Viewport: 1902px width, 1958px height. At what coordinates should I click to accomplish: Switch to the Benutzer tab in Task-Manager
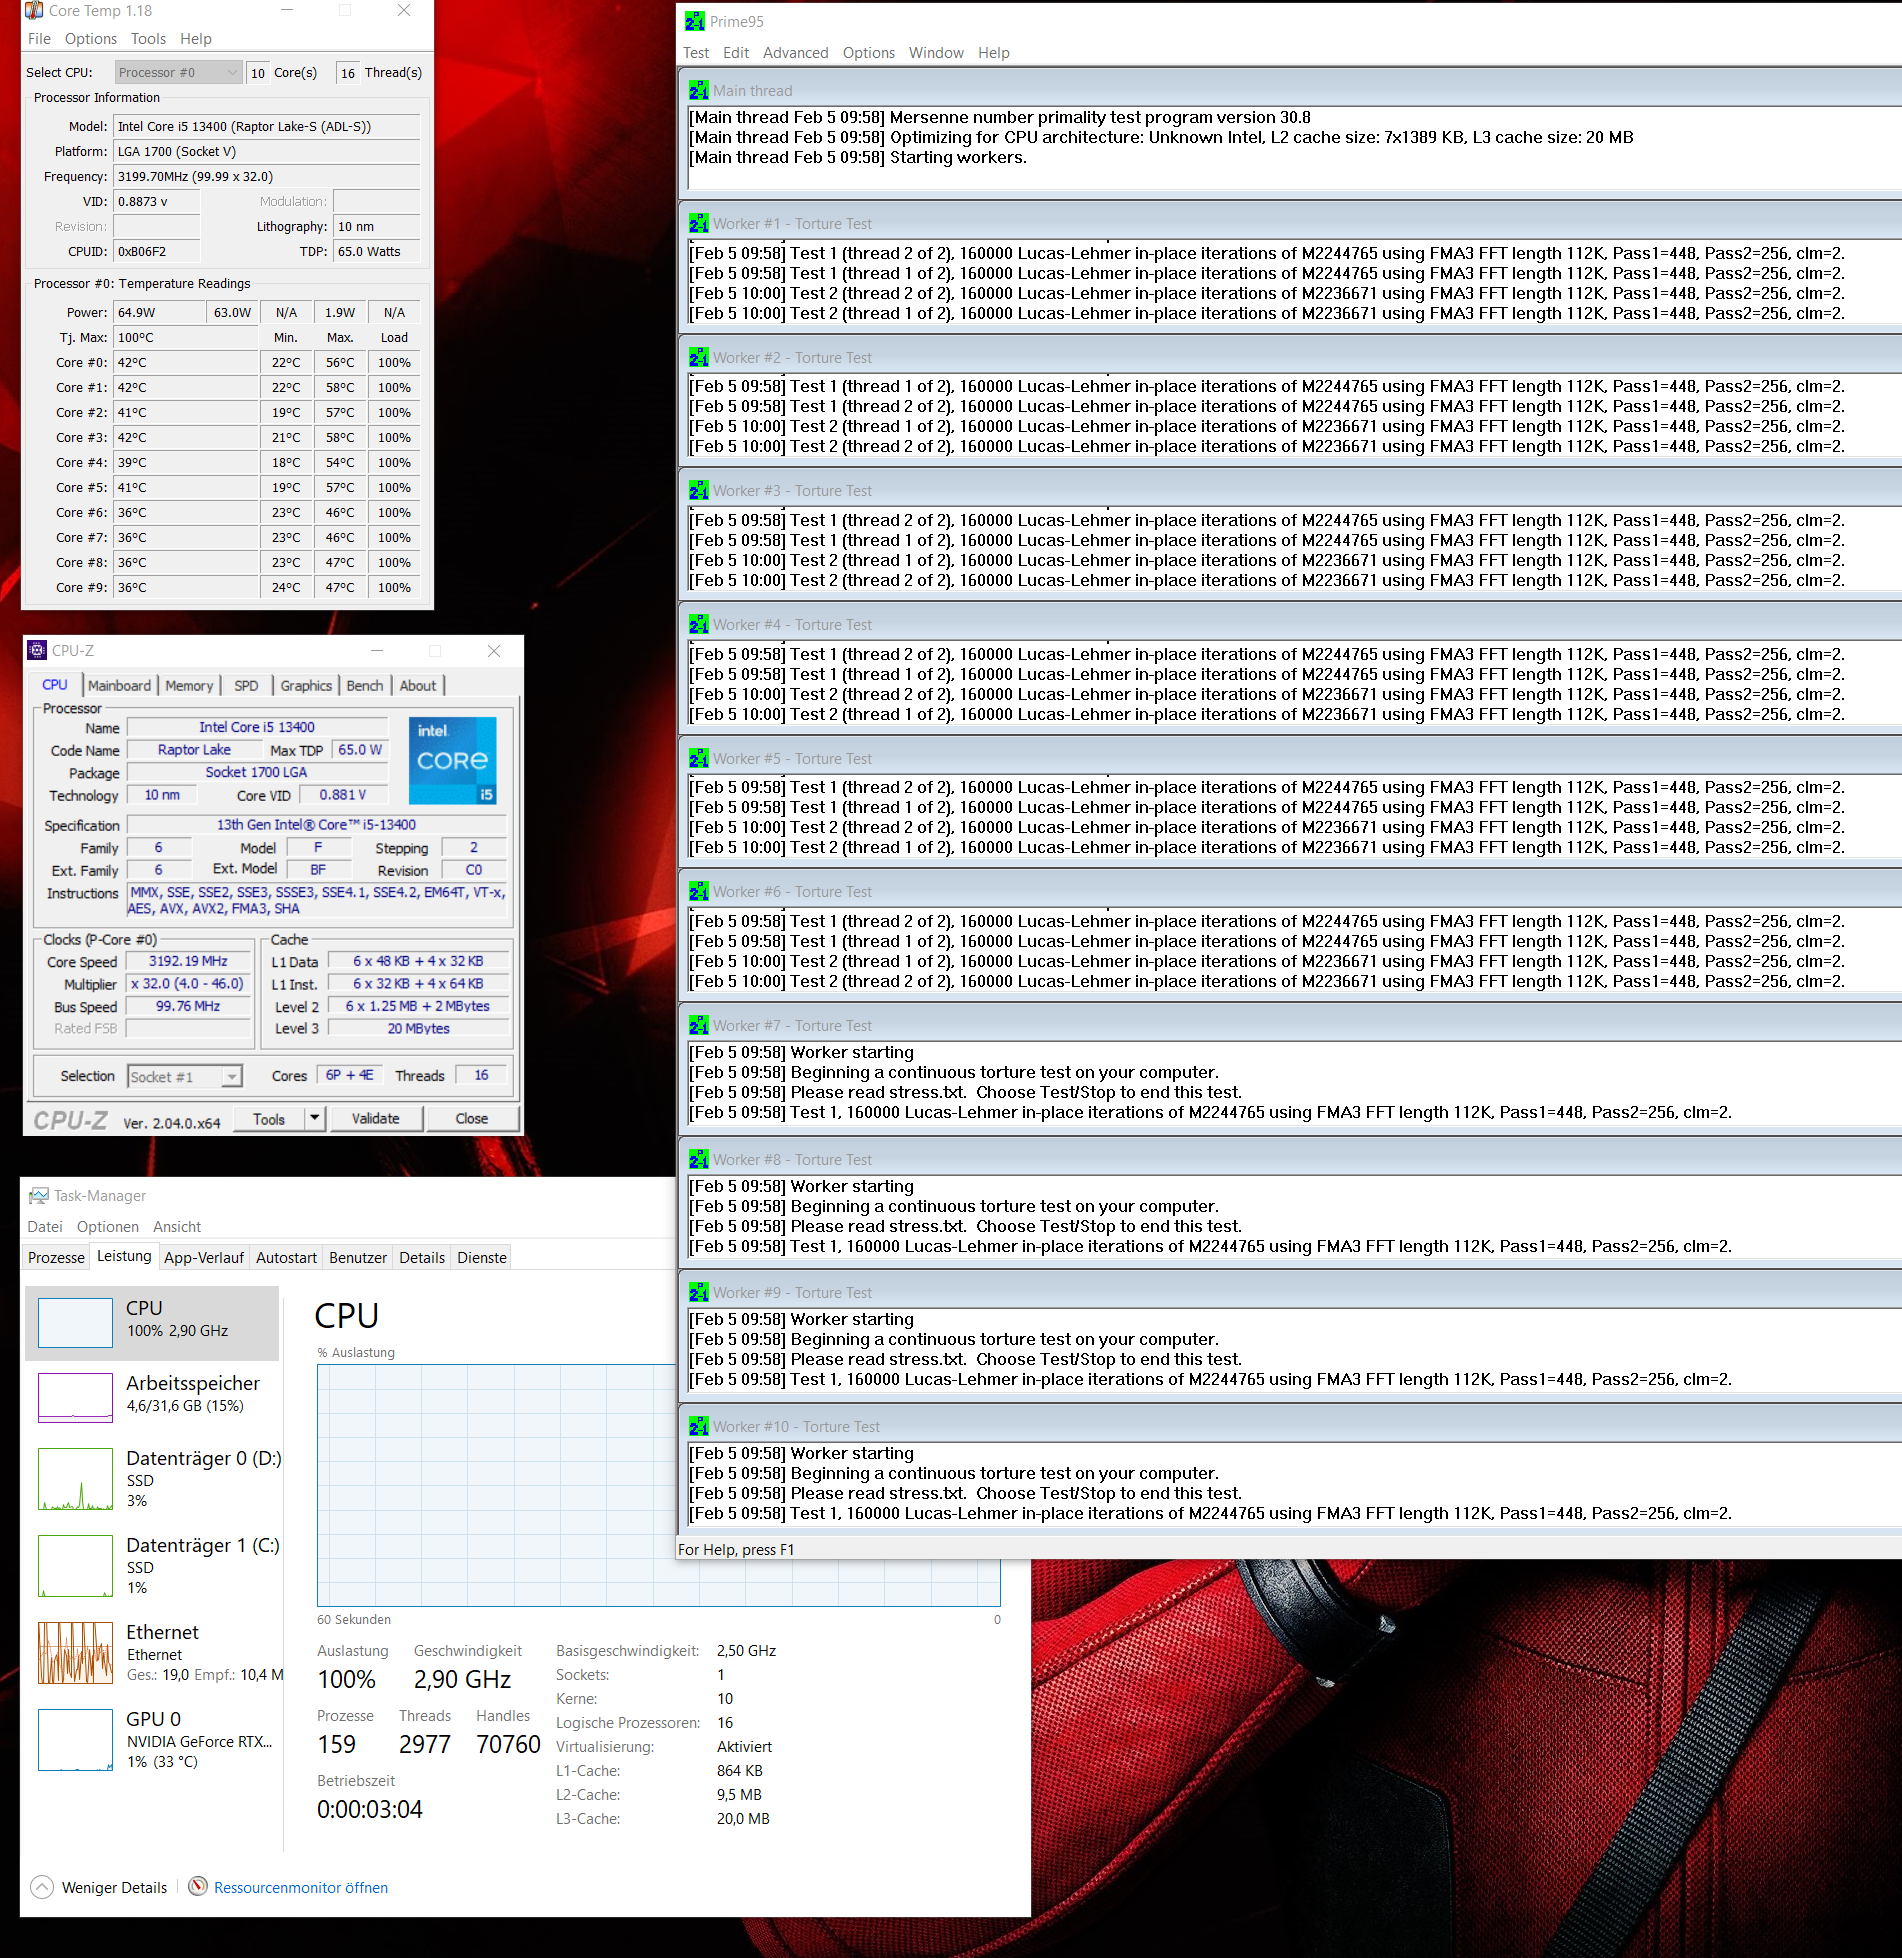[x=358, y=1257]
